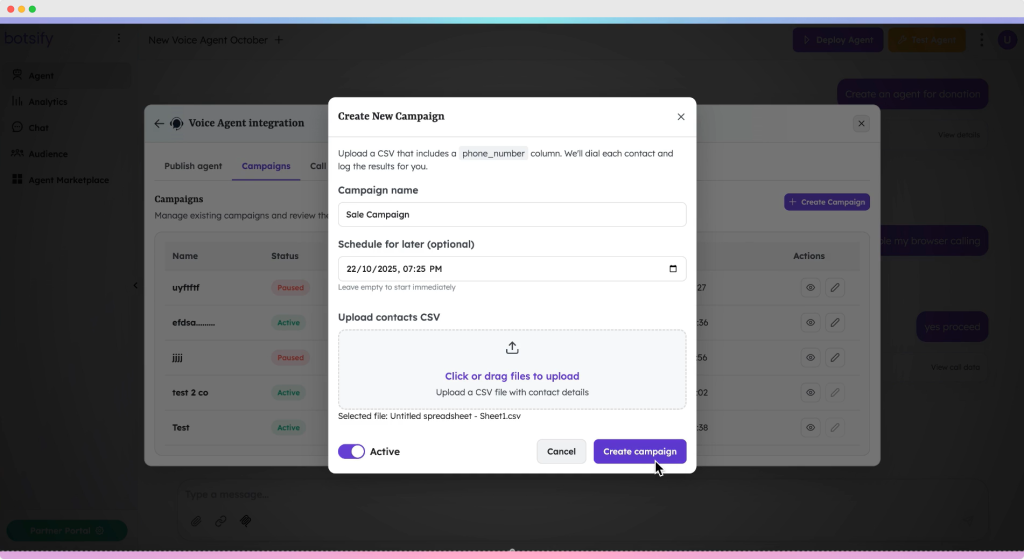Open botsify sidebar three-dot menu
Image resolution: width=1024 pixels, height=559 pixels.
click(x=118, y=39)
